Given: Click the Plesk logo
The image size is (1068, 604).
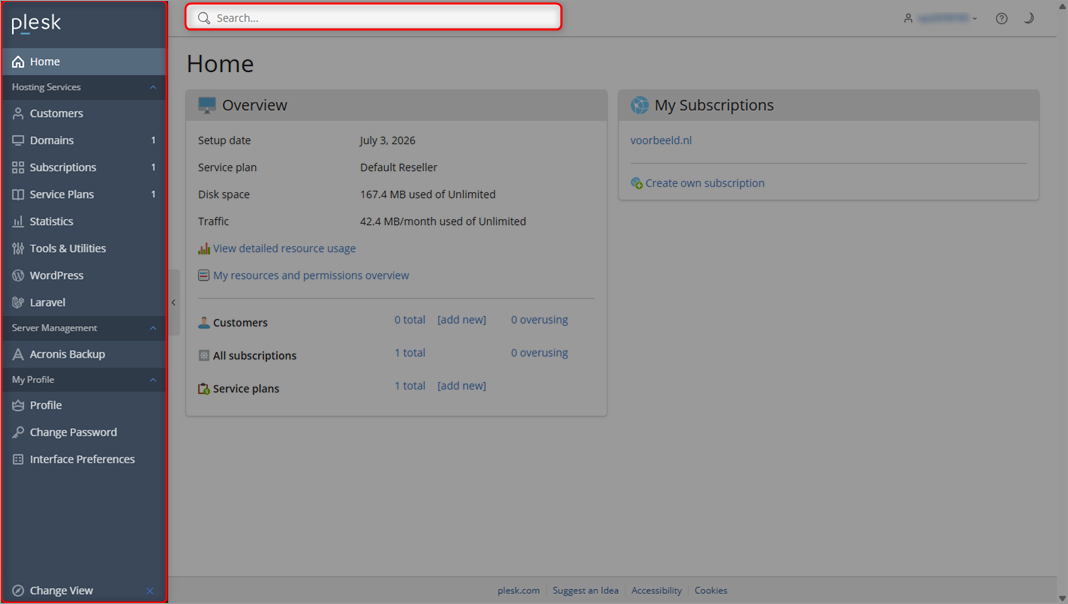Looking at the screenshot, I should point(36,24).
